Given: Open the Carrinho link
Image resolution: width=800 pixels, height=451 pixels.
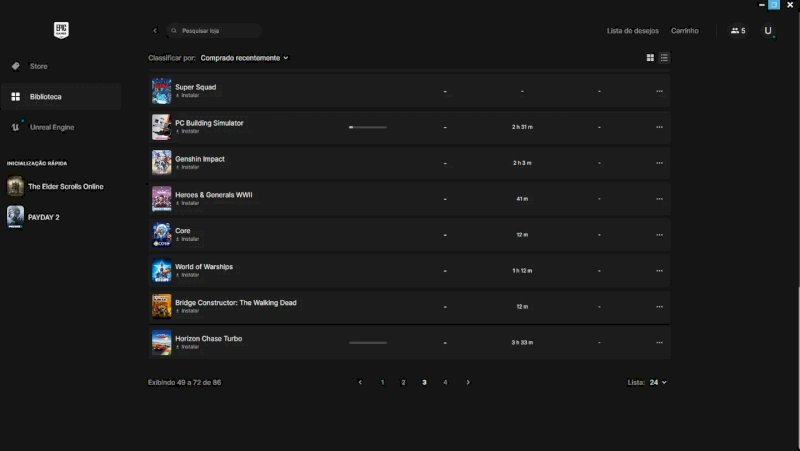Looking at the screenshot, I should pyautogui.click(x=685, y=31).
